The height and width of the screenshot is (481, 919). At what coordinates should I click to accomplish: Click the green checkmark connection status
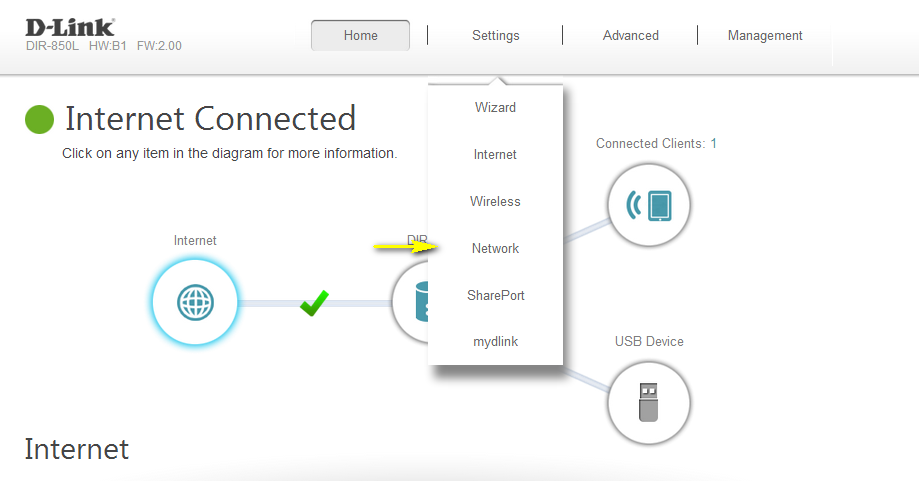click(314, 302)
